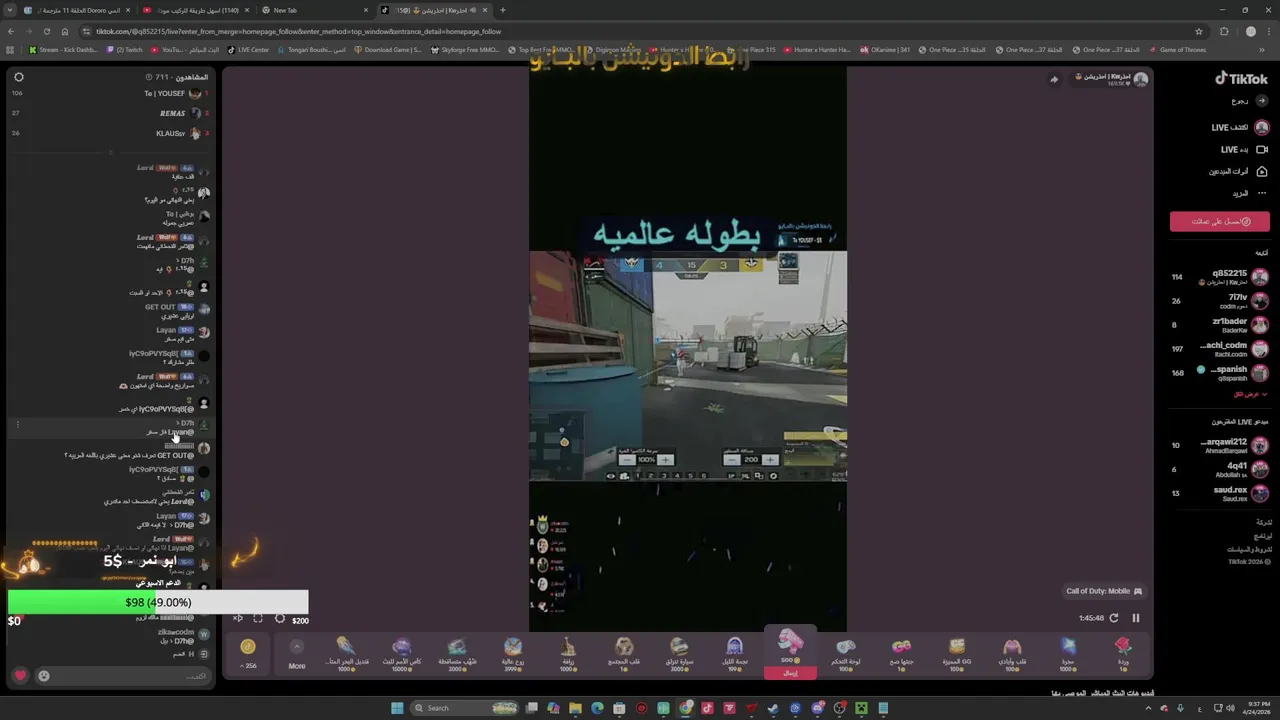This screenshot has height=720, width=1280.
Task: Pause the live stream
Action: tap(1136, 618)
